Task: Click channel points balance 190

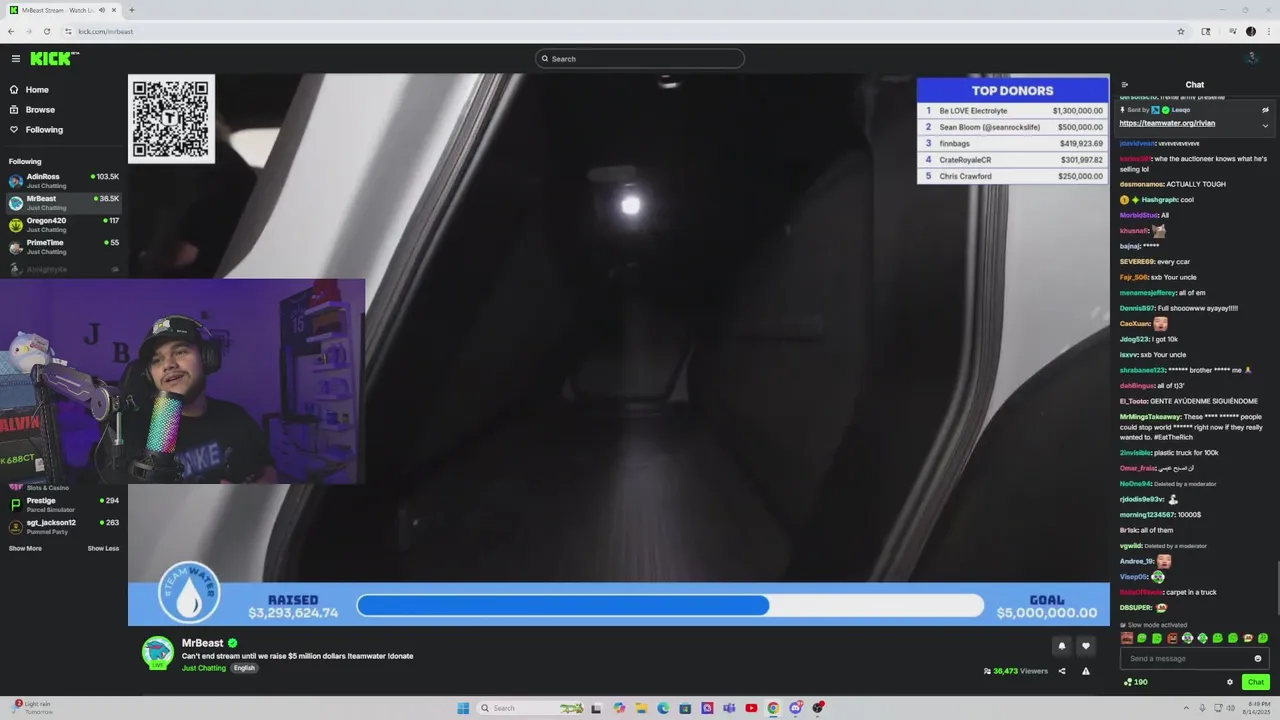Action: (x=1136, y=682)
